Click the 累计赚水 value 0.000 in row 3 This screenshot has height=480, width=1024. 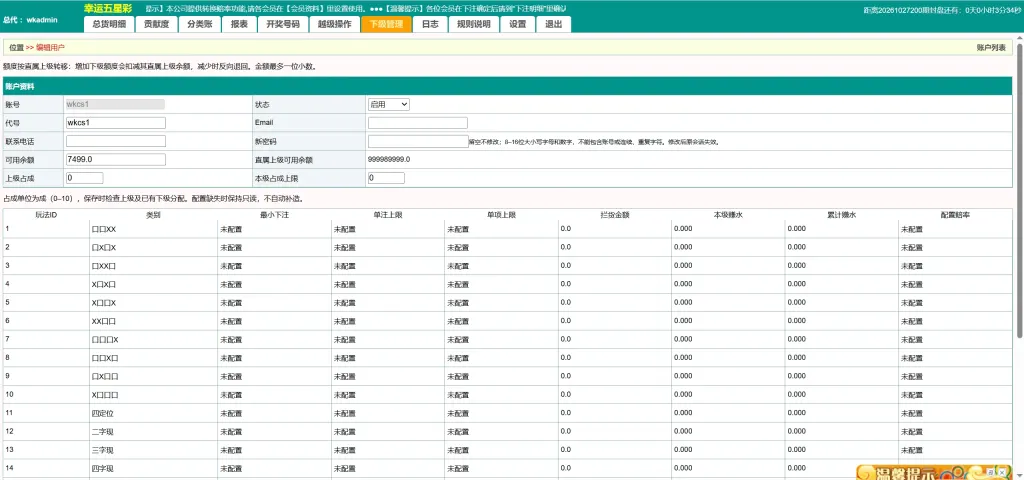click(x=796, y=266)
